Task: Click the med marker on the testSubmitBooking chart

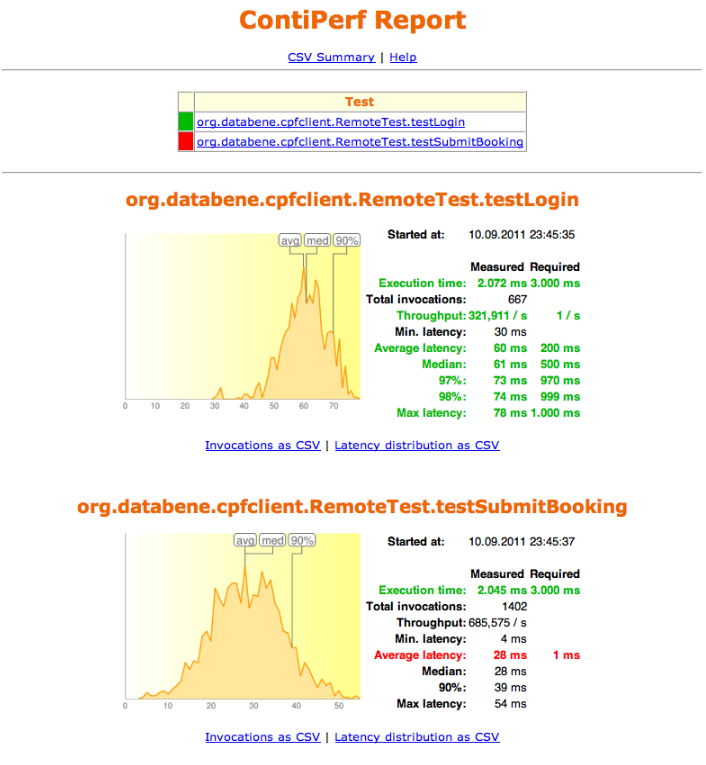Action: pyautogui.click(x=273, y=540)
